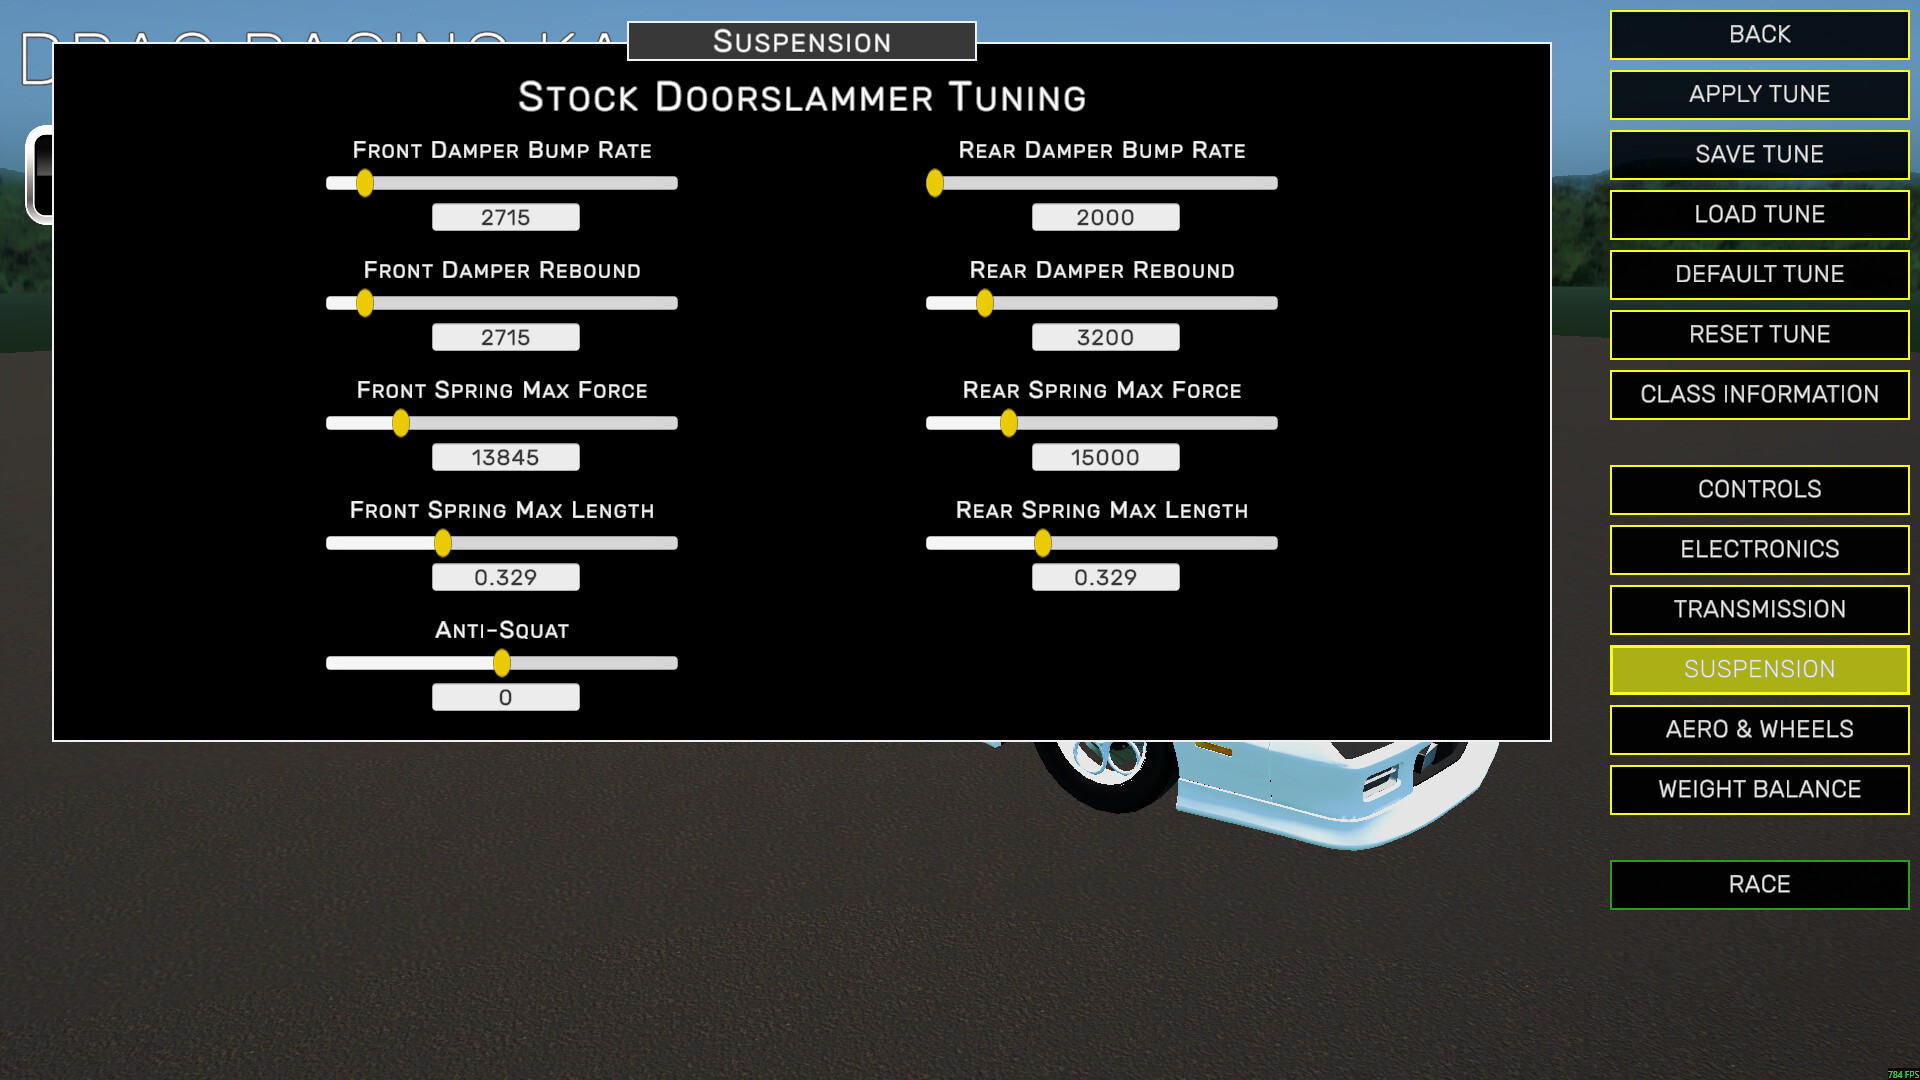Click Rear Spring Max Force slider handle
The image size is (1920, 1080).
coord(1009,423)
